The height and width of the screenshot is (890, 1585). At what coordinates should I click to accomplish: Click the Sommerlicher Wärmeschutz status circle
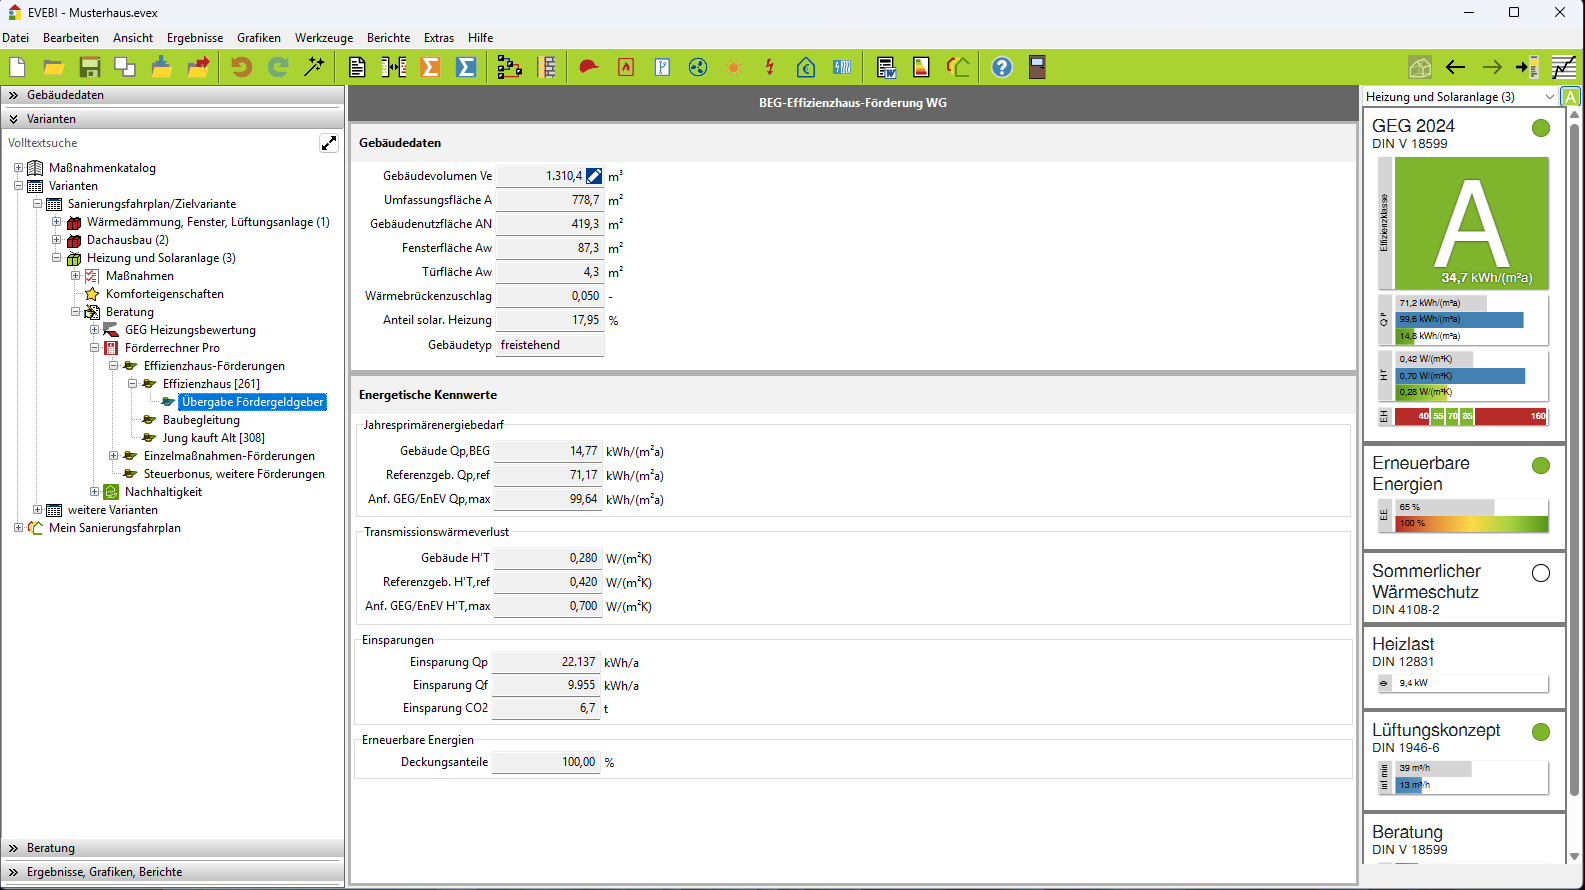pyautogui.click(x=1541, y=573)
